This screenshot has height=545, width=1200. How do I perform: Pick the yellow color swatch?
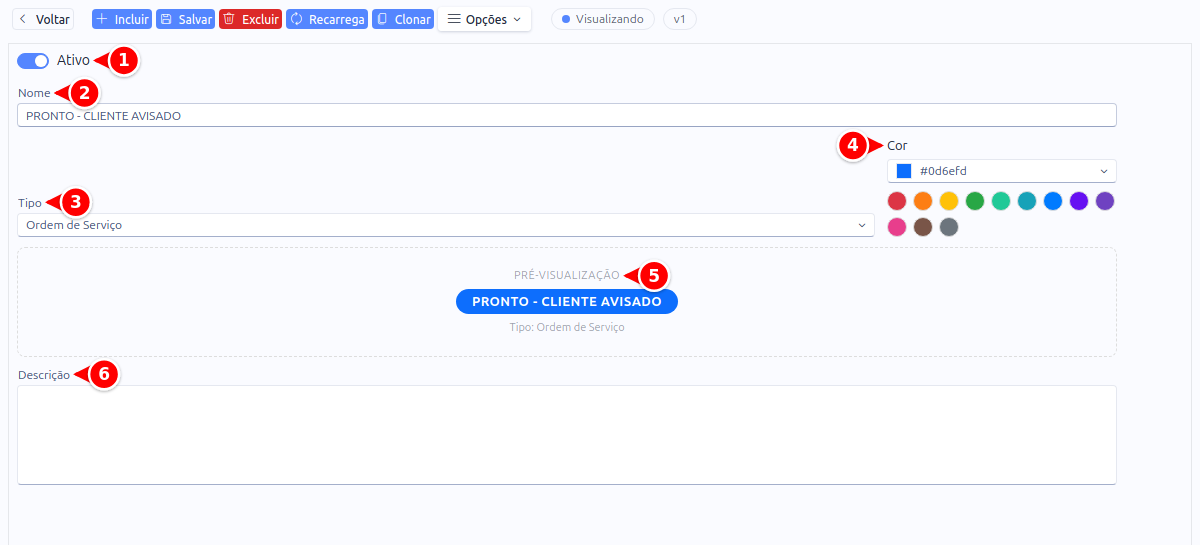tap(949, 201)
